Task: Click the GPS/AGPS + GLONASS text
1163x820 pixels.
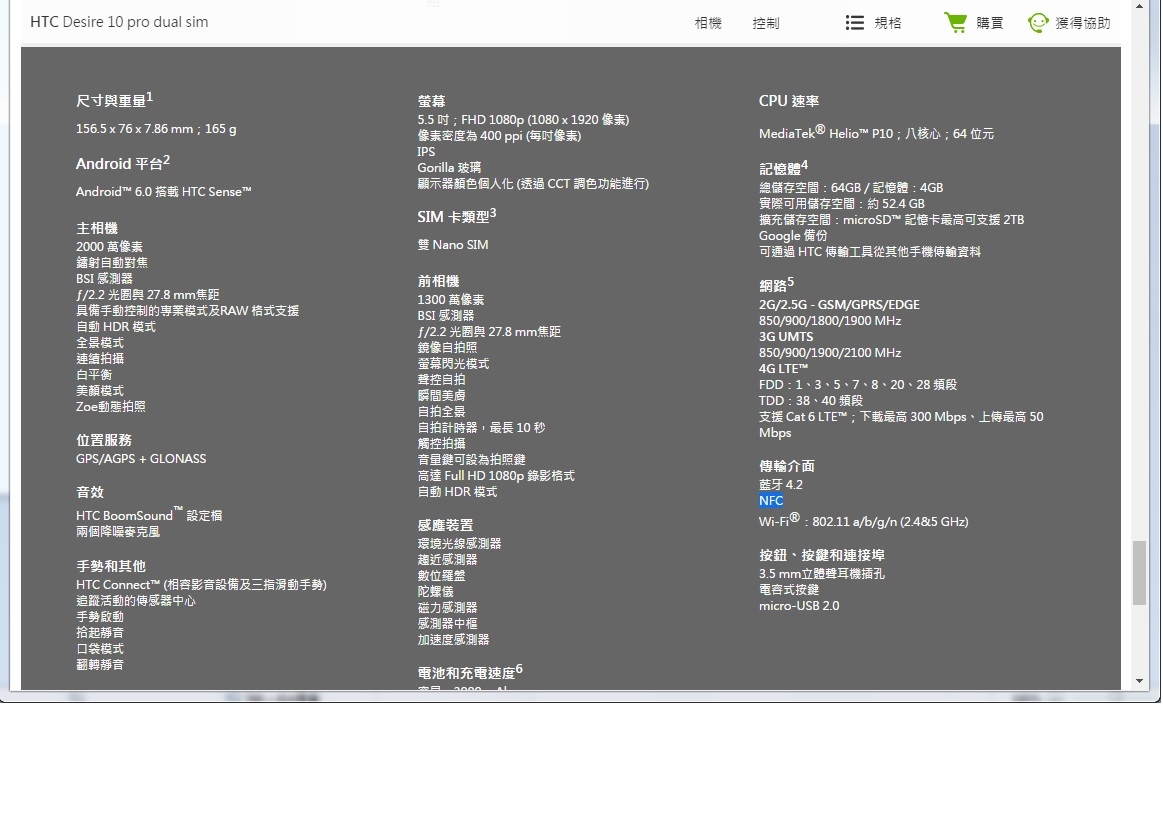Action: [x=141, y=459]
